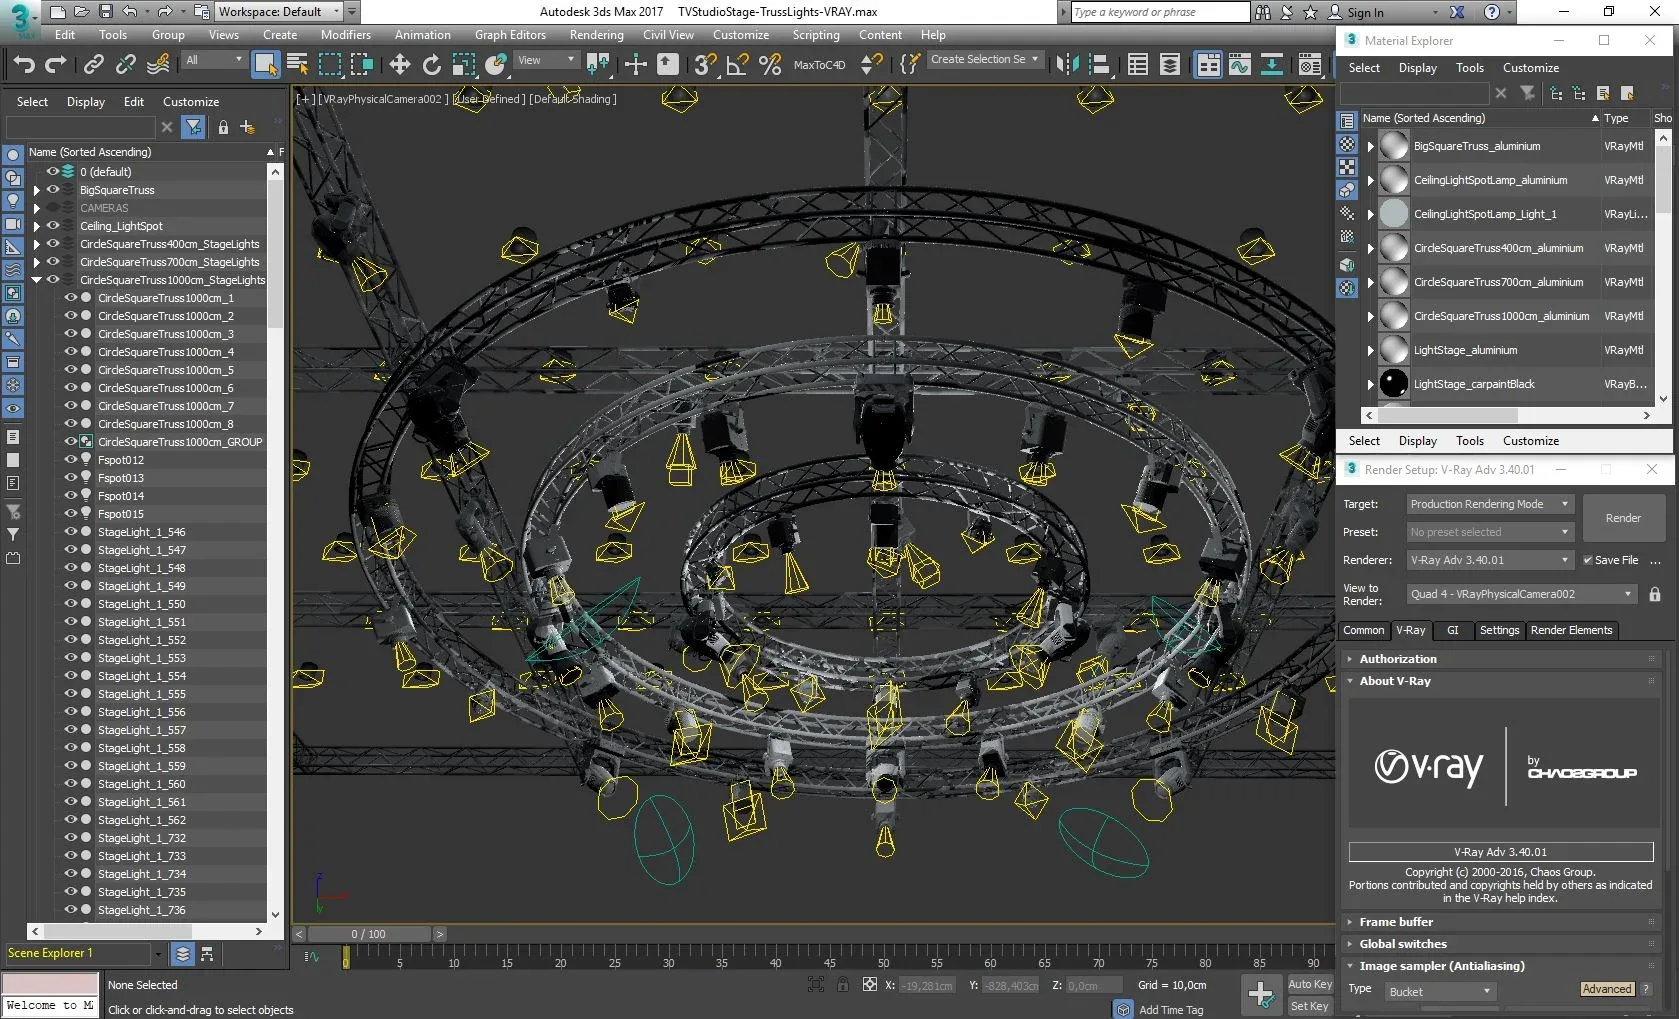Click the time slider showing 0 / 100

(368, 934)
